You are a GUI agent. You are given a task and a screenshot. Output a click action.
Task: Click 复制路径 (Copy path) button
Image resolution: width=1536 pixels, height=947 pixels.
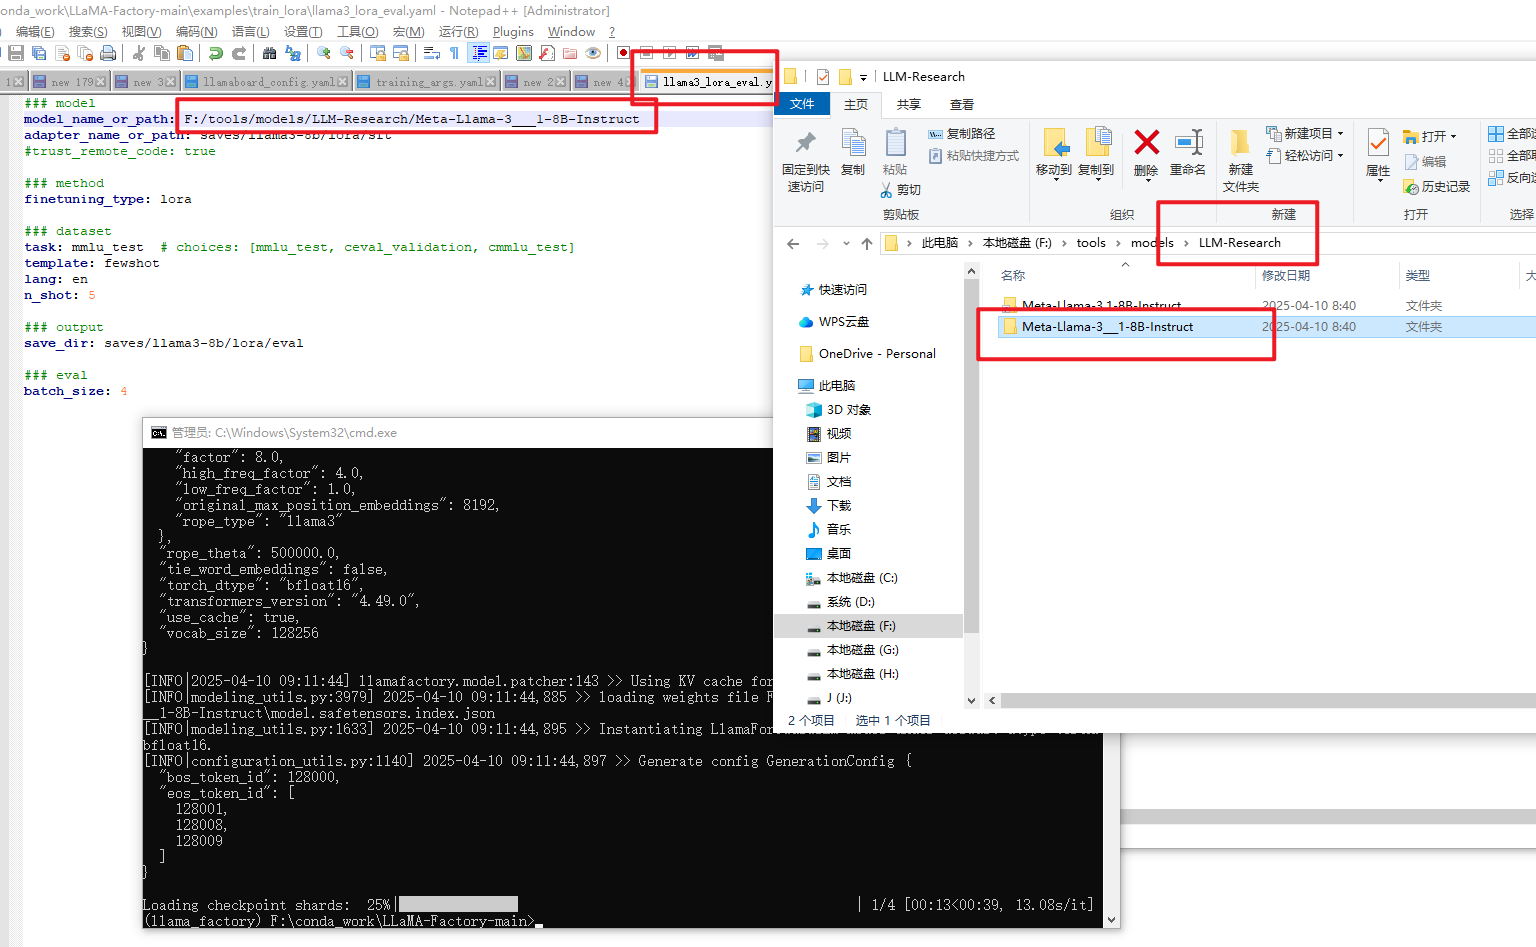coord(961,133)
